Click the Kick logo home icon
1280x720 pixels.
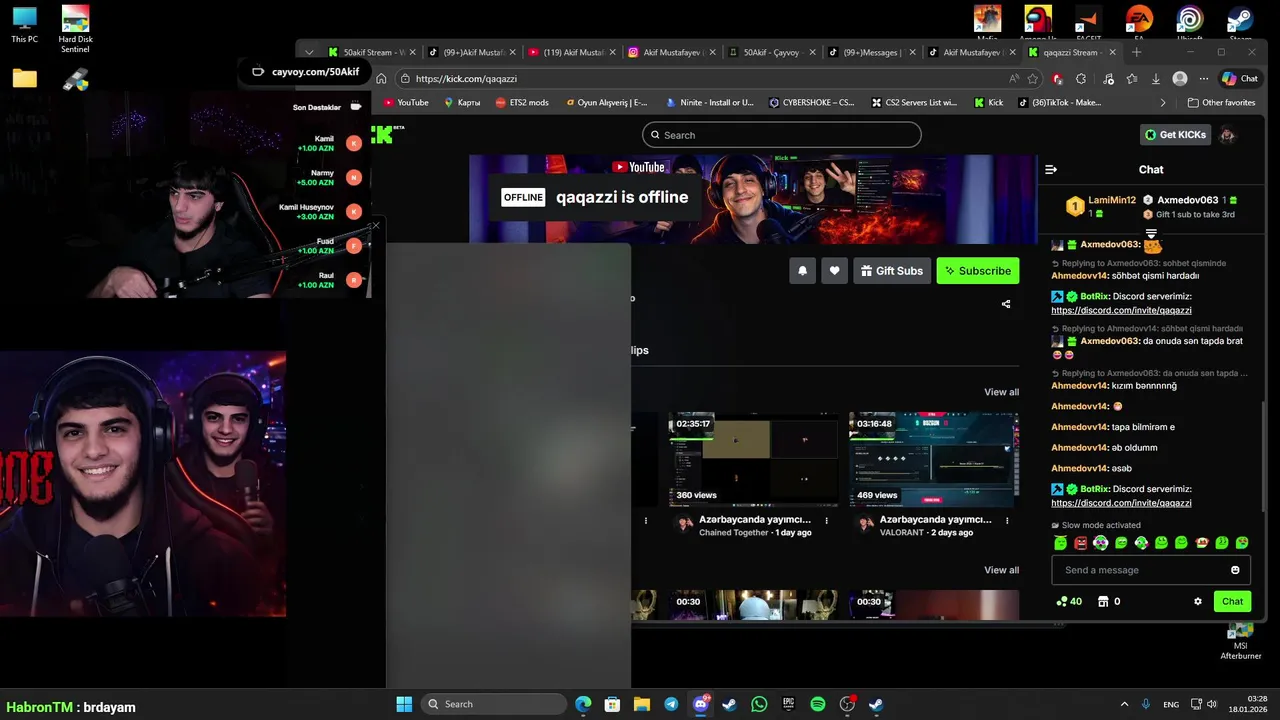point(388,134)
